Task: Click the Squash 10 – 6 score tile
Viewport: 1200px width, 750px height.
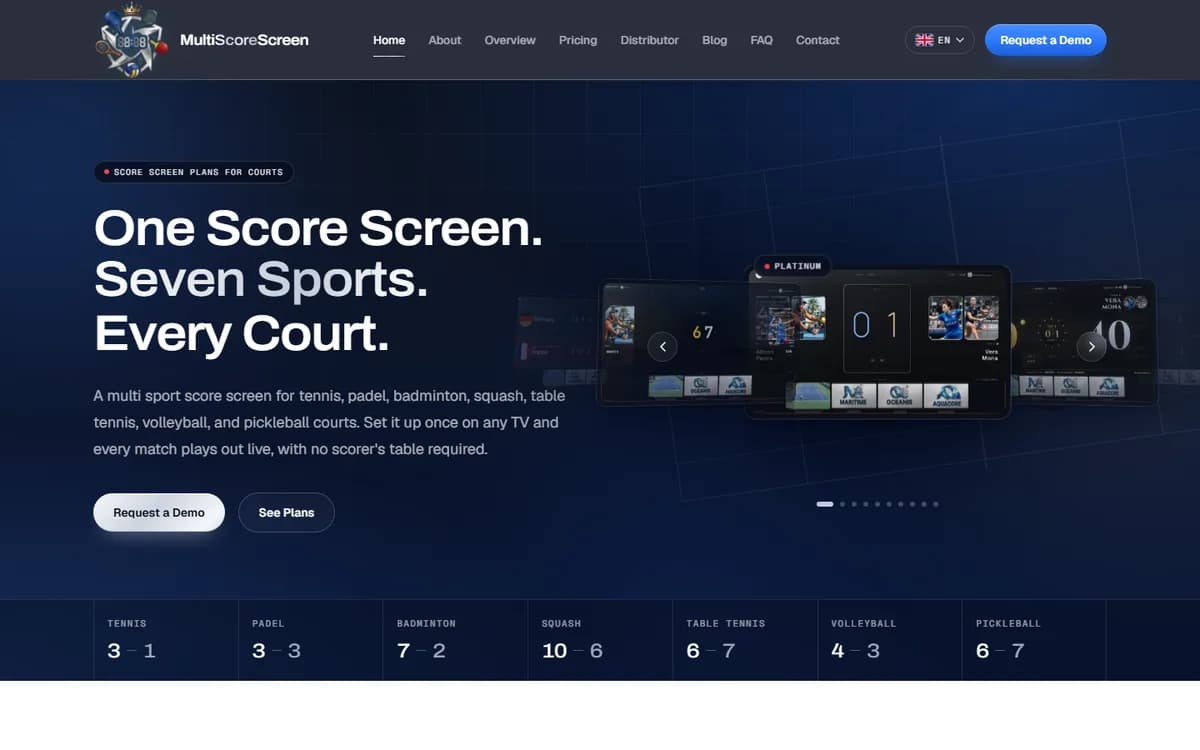Action: (600, 640)
